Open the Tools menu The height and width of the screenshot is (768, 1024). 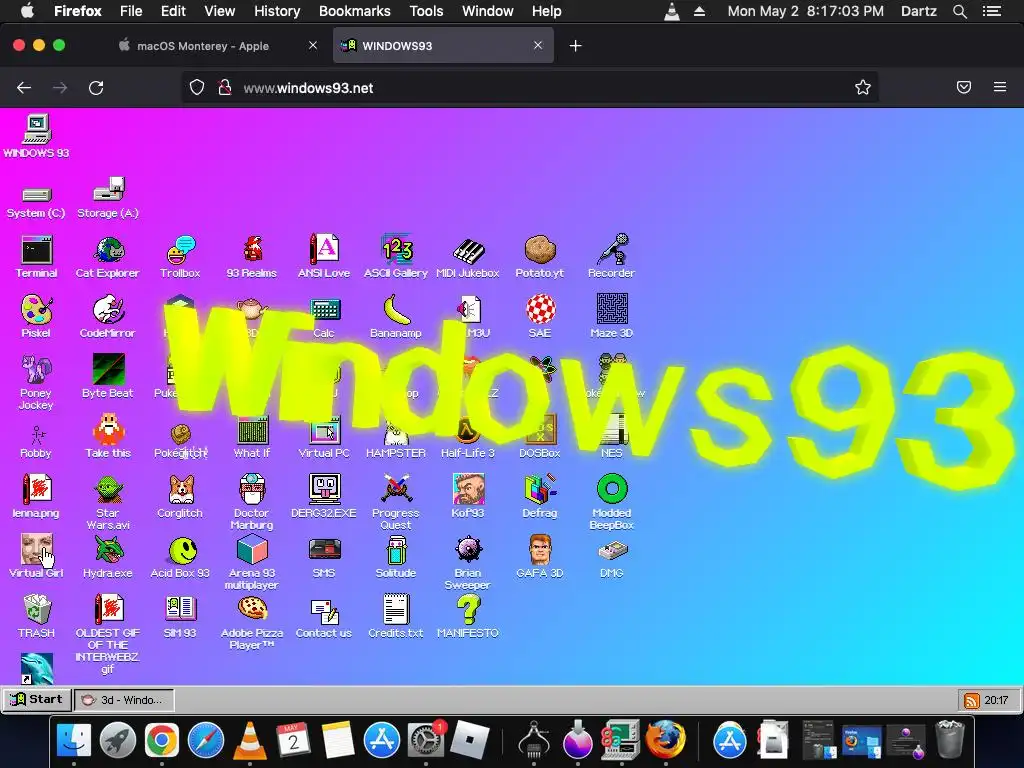pos(426,11)
